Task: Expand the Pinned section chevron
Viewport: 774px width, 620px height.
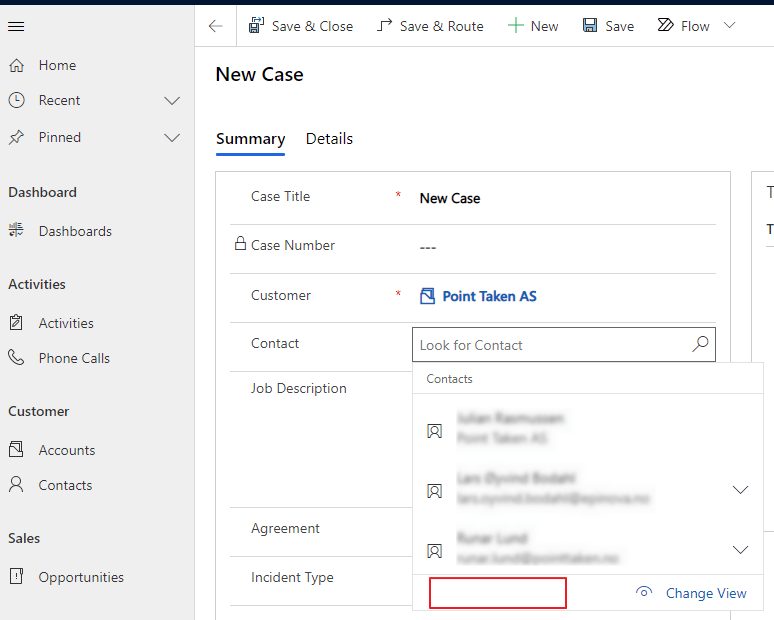Action: [172, 138]
